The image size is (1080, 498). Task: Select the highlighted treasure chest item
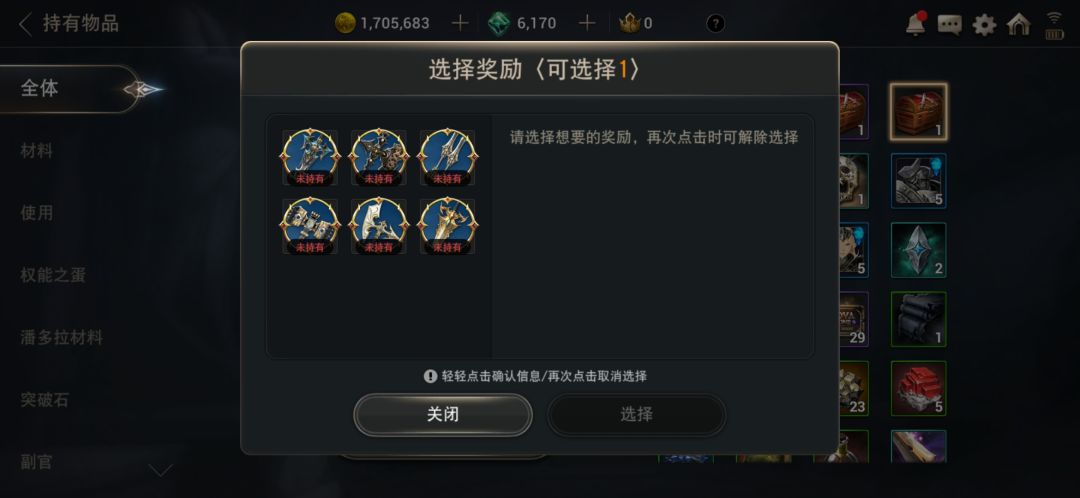pyautogui.click(x=918, y=112)
